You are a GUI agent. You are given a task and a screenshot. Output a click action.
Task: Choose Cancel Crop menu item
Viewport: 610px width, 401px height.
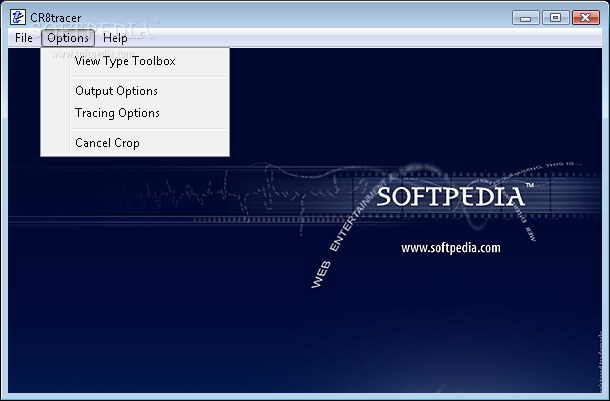(135, 143)
